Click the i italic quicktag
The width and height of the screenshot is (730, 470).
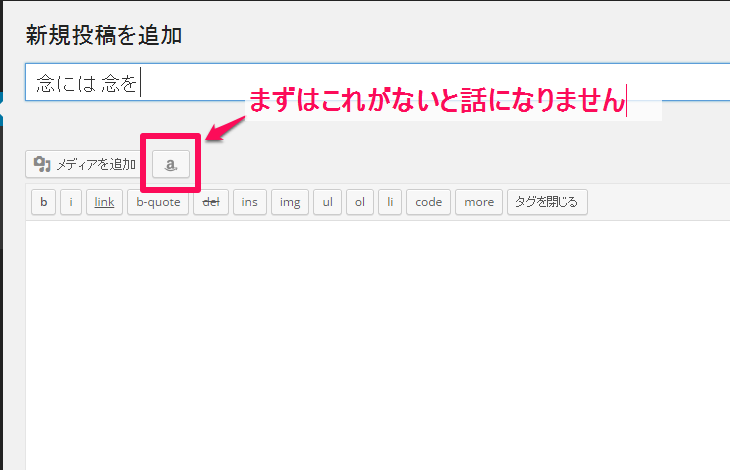coord(71,202)
